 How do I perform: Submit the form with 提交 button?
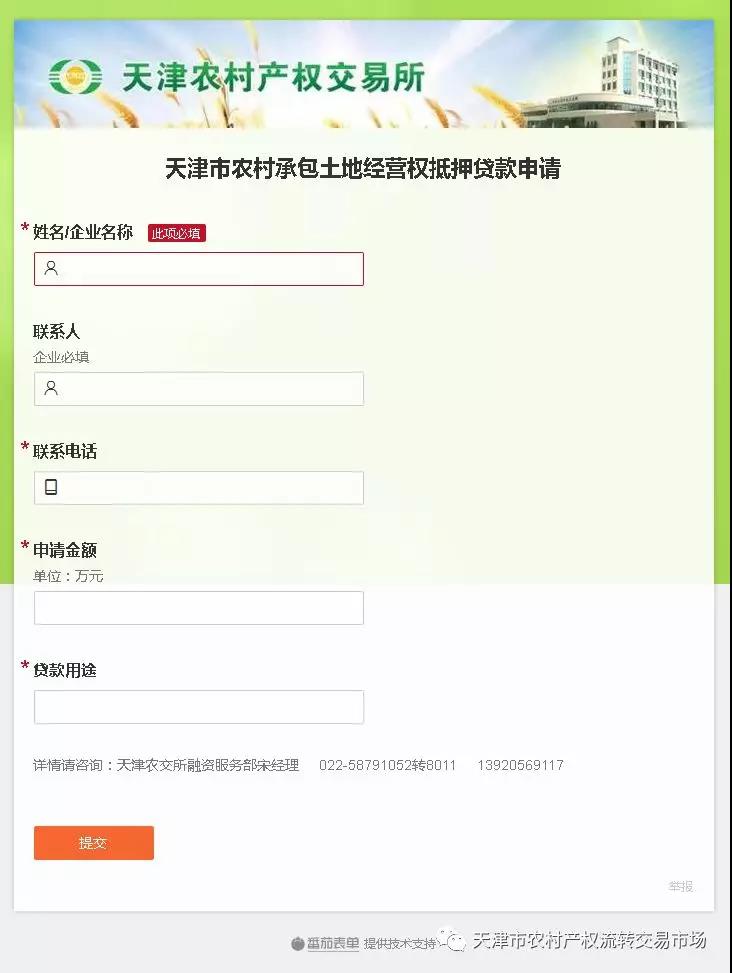(x=94, y=843)
